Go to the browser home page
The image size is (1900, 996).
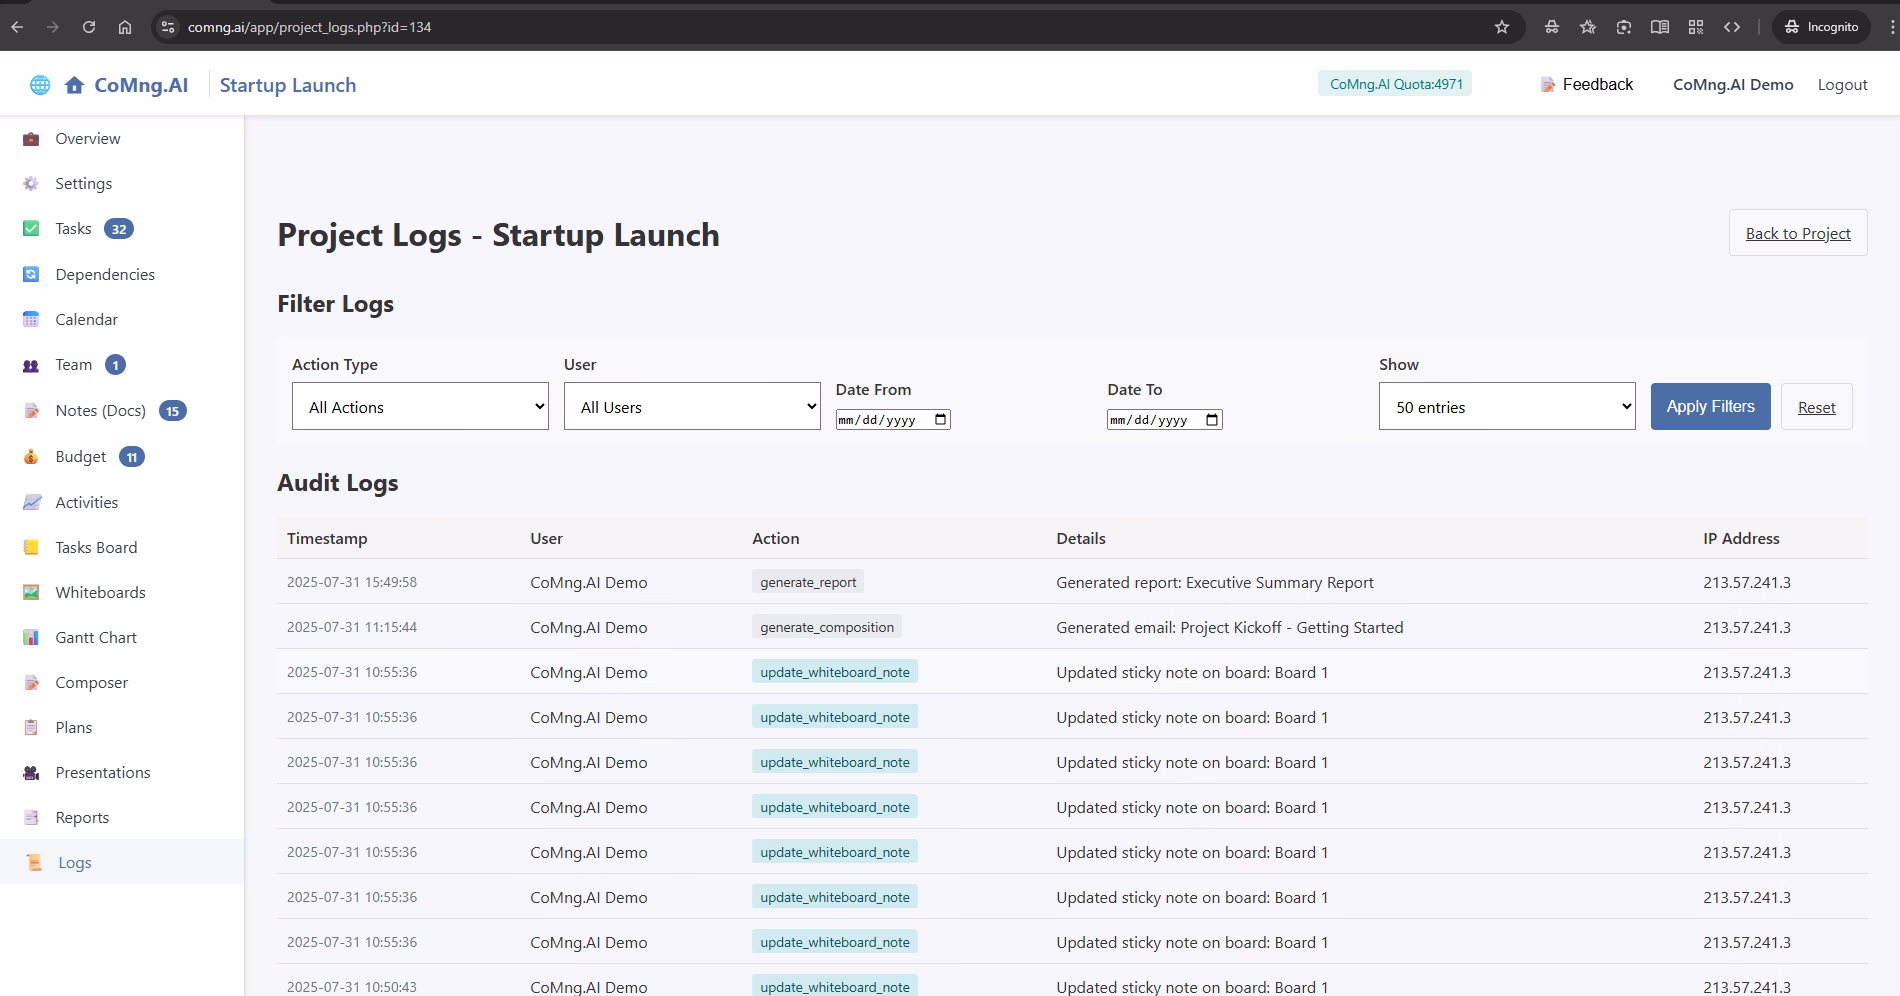tap(125, 27)
